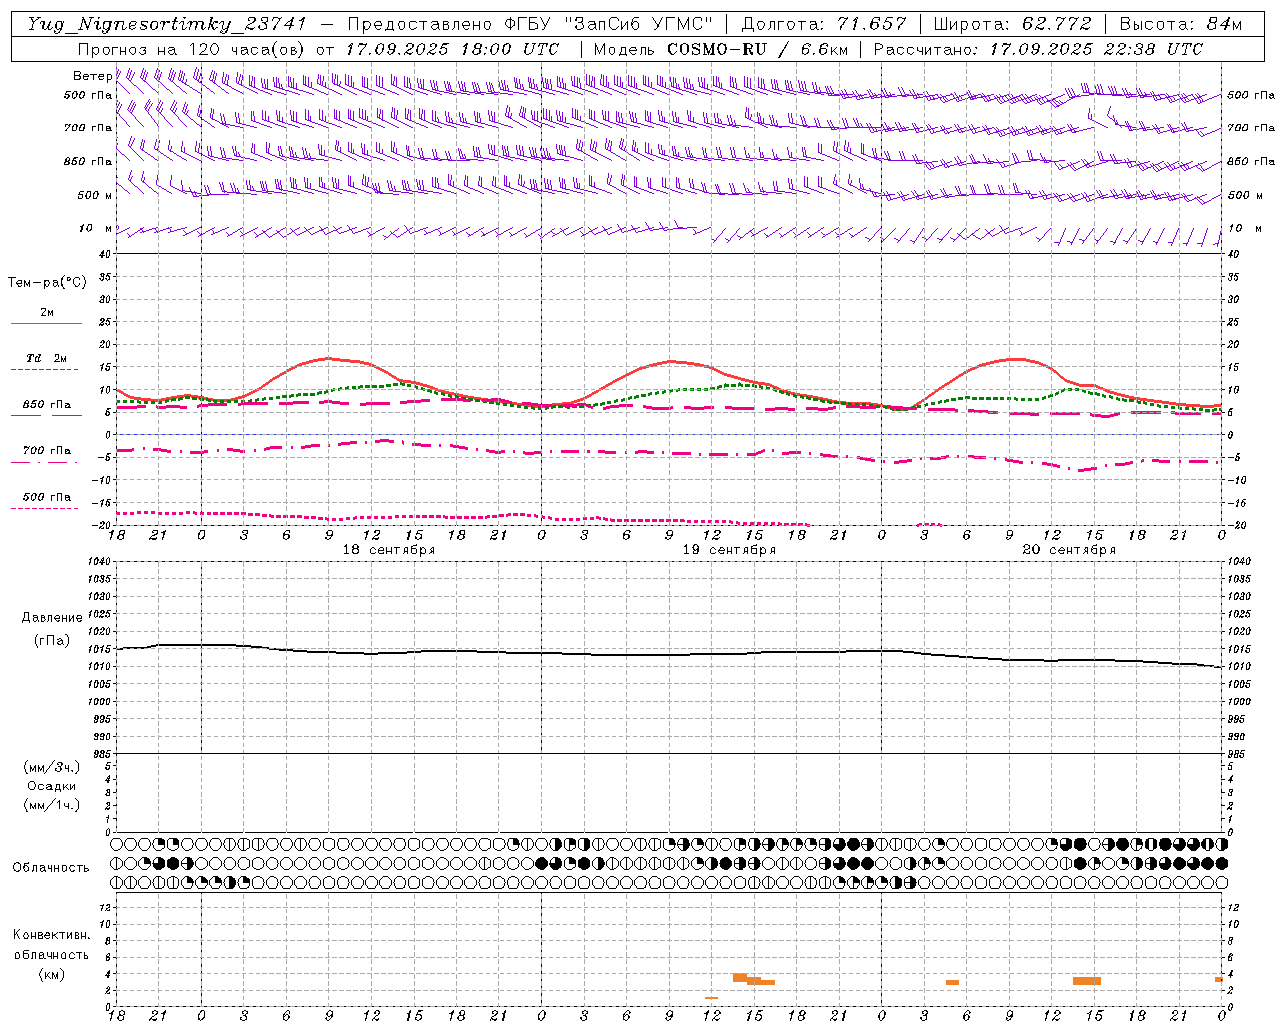Click the green dewpoint curve on 19 September midday

[x=710, y=388]
